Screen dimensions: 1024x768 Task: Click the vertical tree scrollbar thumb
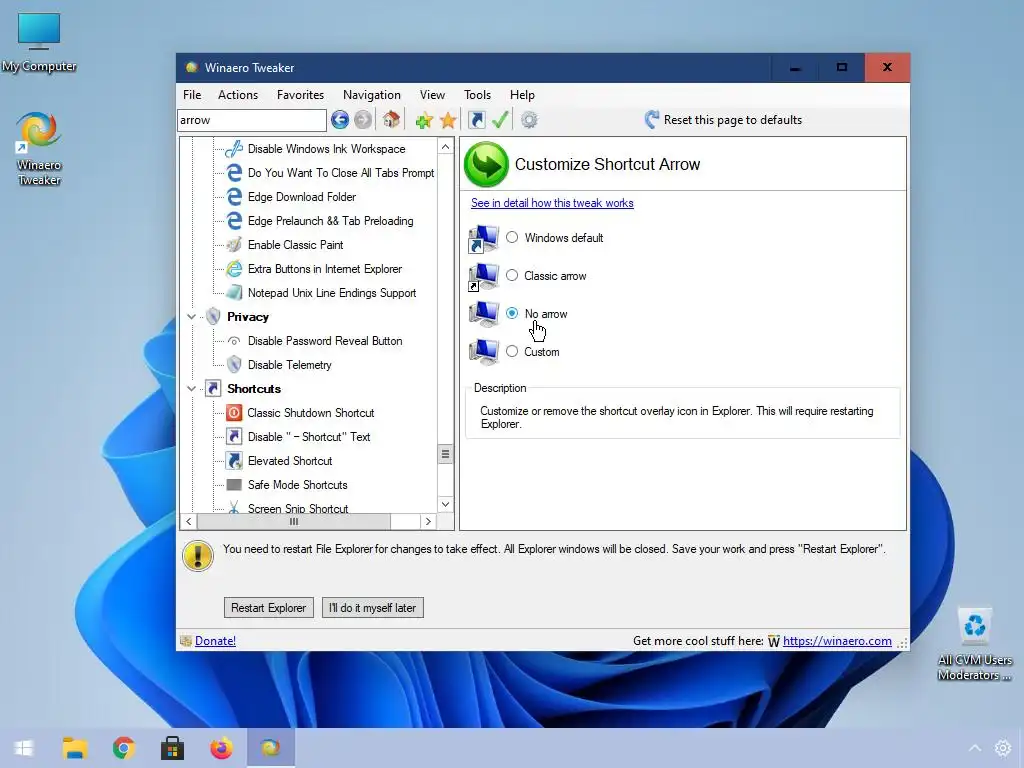(x=445, y=454)
